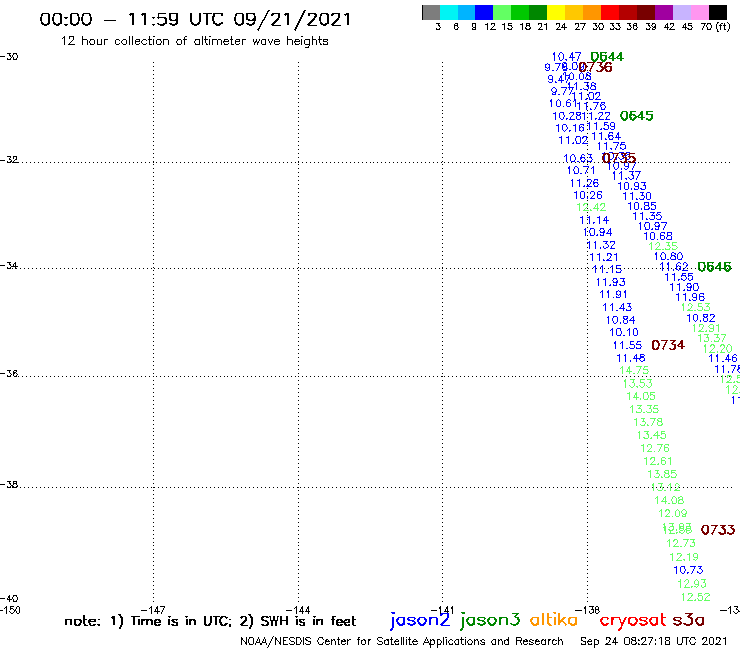
Task: Click the 12.52 value at track bottom
Action: pyautogui.click(x=695, y=597)
